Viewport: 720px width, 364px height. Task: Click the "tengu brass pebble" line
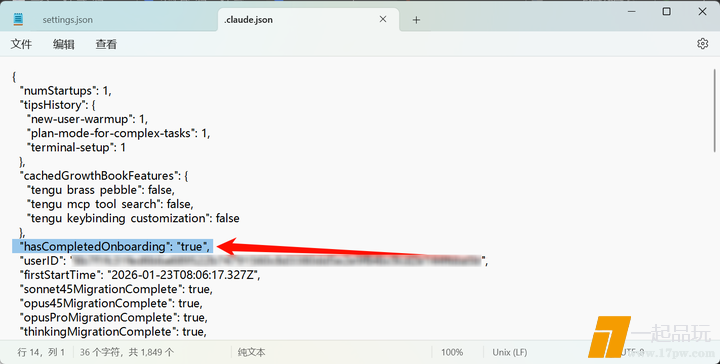tap(101, 190)
